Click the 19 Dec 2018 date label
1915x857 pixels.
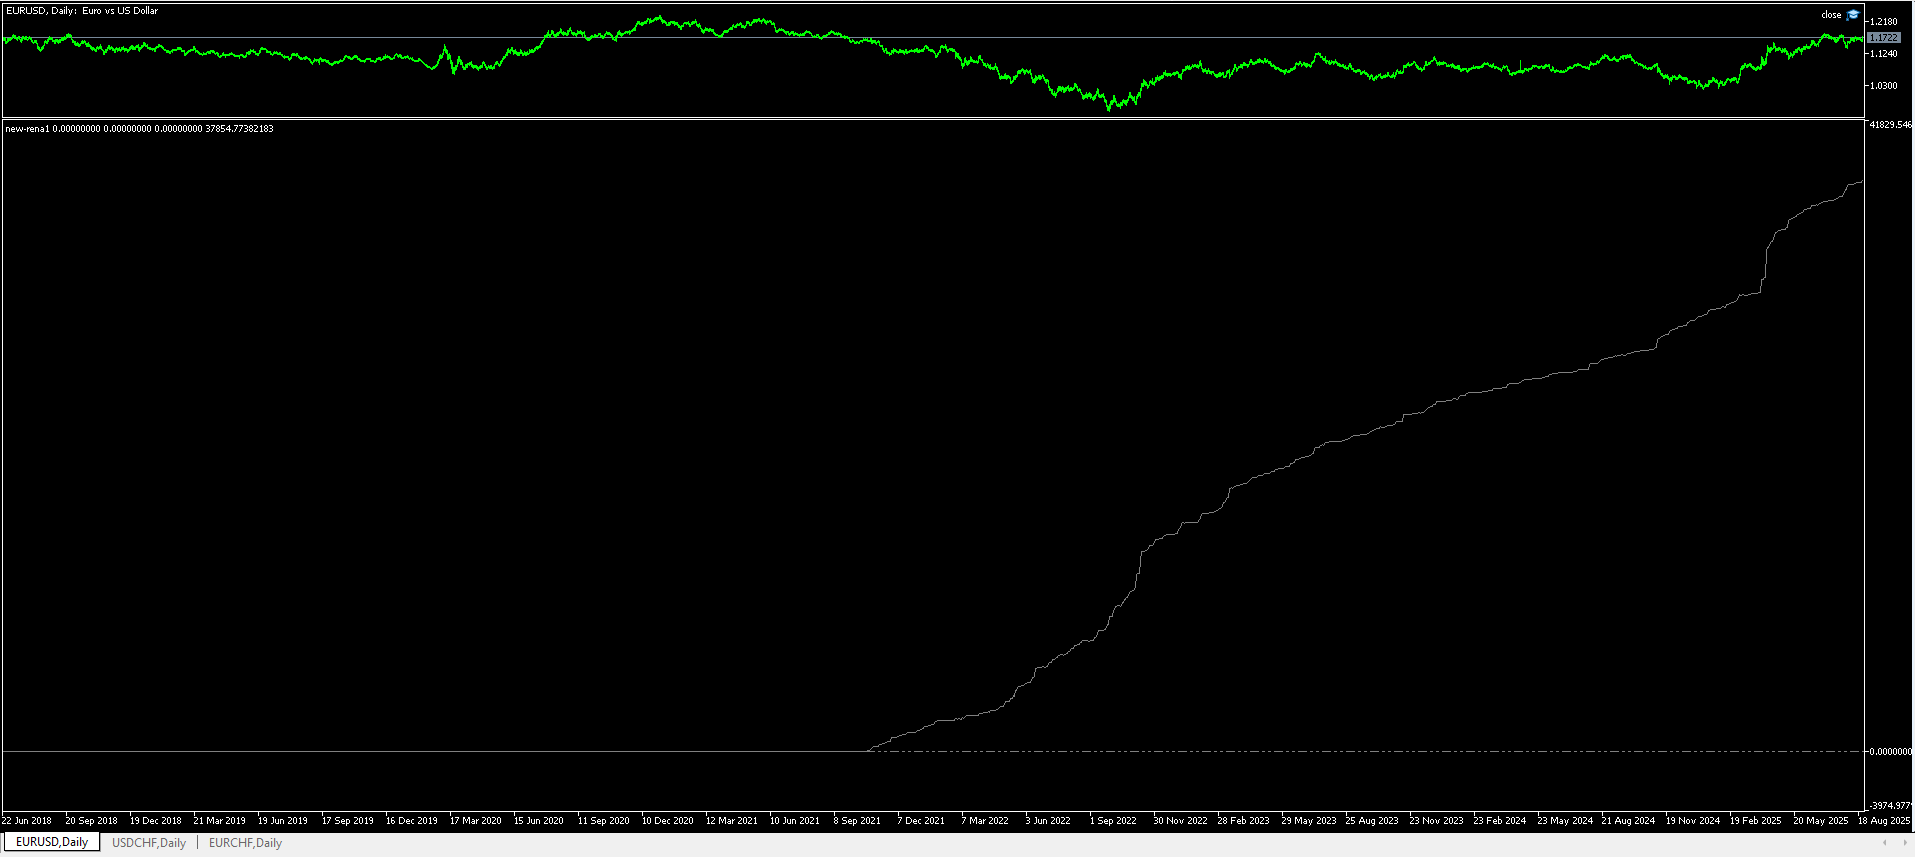(x=155, y=821)
